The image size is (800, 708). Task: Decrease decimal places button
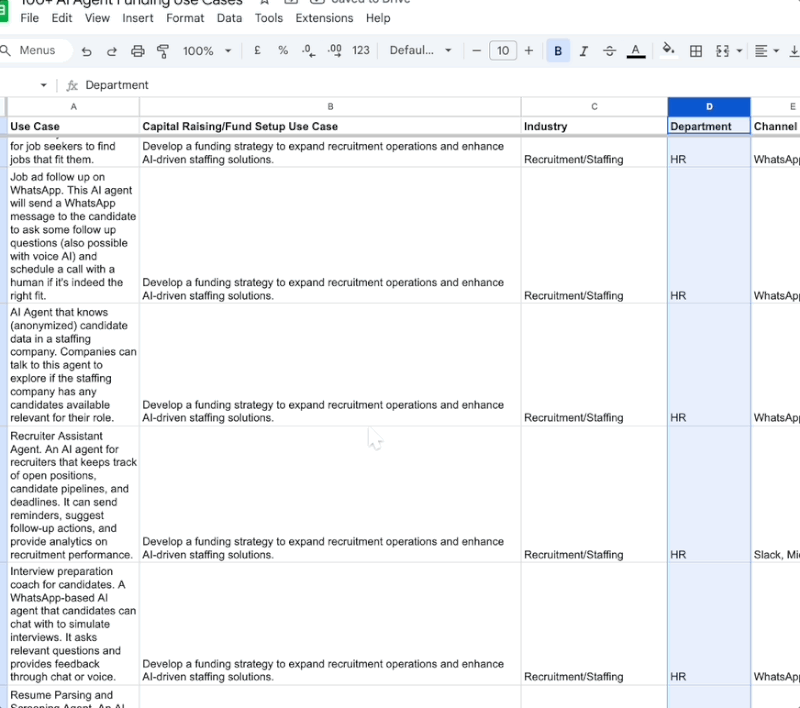click(308, 51)
